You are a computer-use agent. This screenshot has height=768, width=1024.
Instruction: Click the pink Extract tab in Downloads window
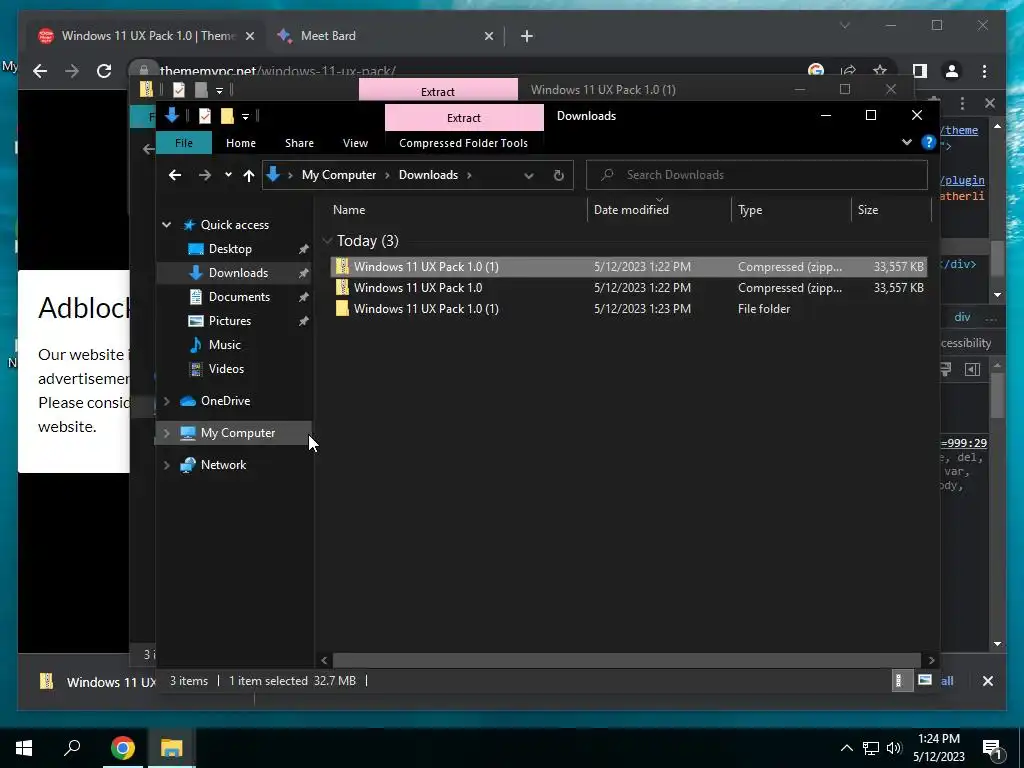[464, 118]
